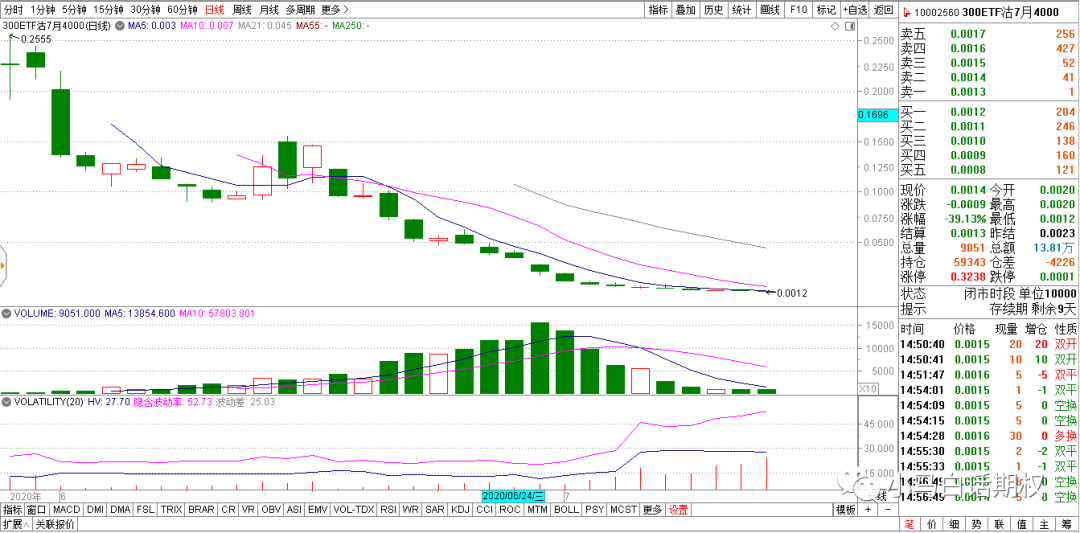Click the 笔 tick tab at bottom right

click(909, 524)
